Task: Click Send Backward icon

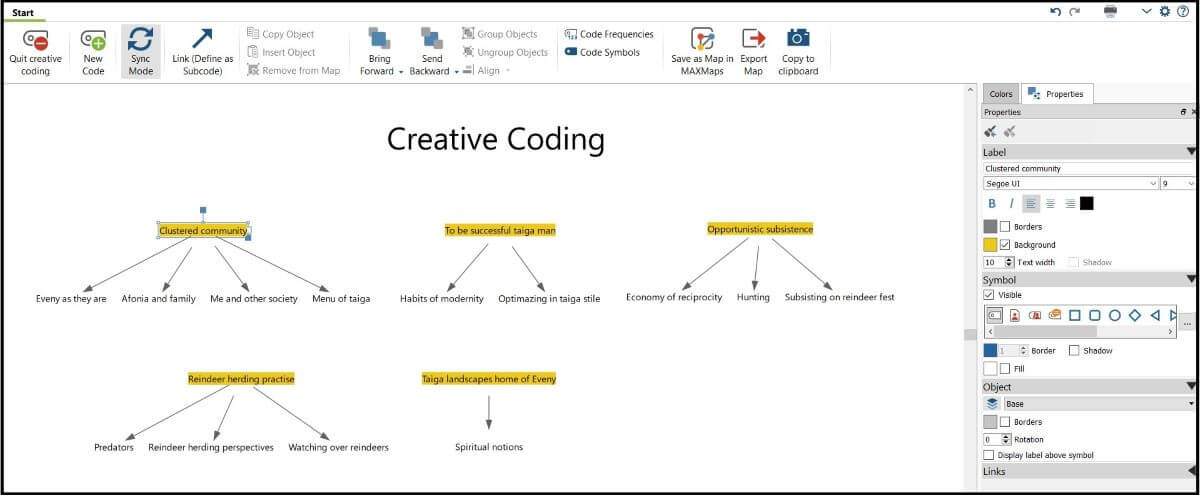Action: coord(432,39)
